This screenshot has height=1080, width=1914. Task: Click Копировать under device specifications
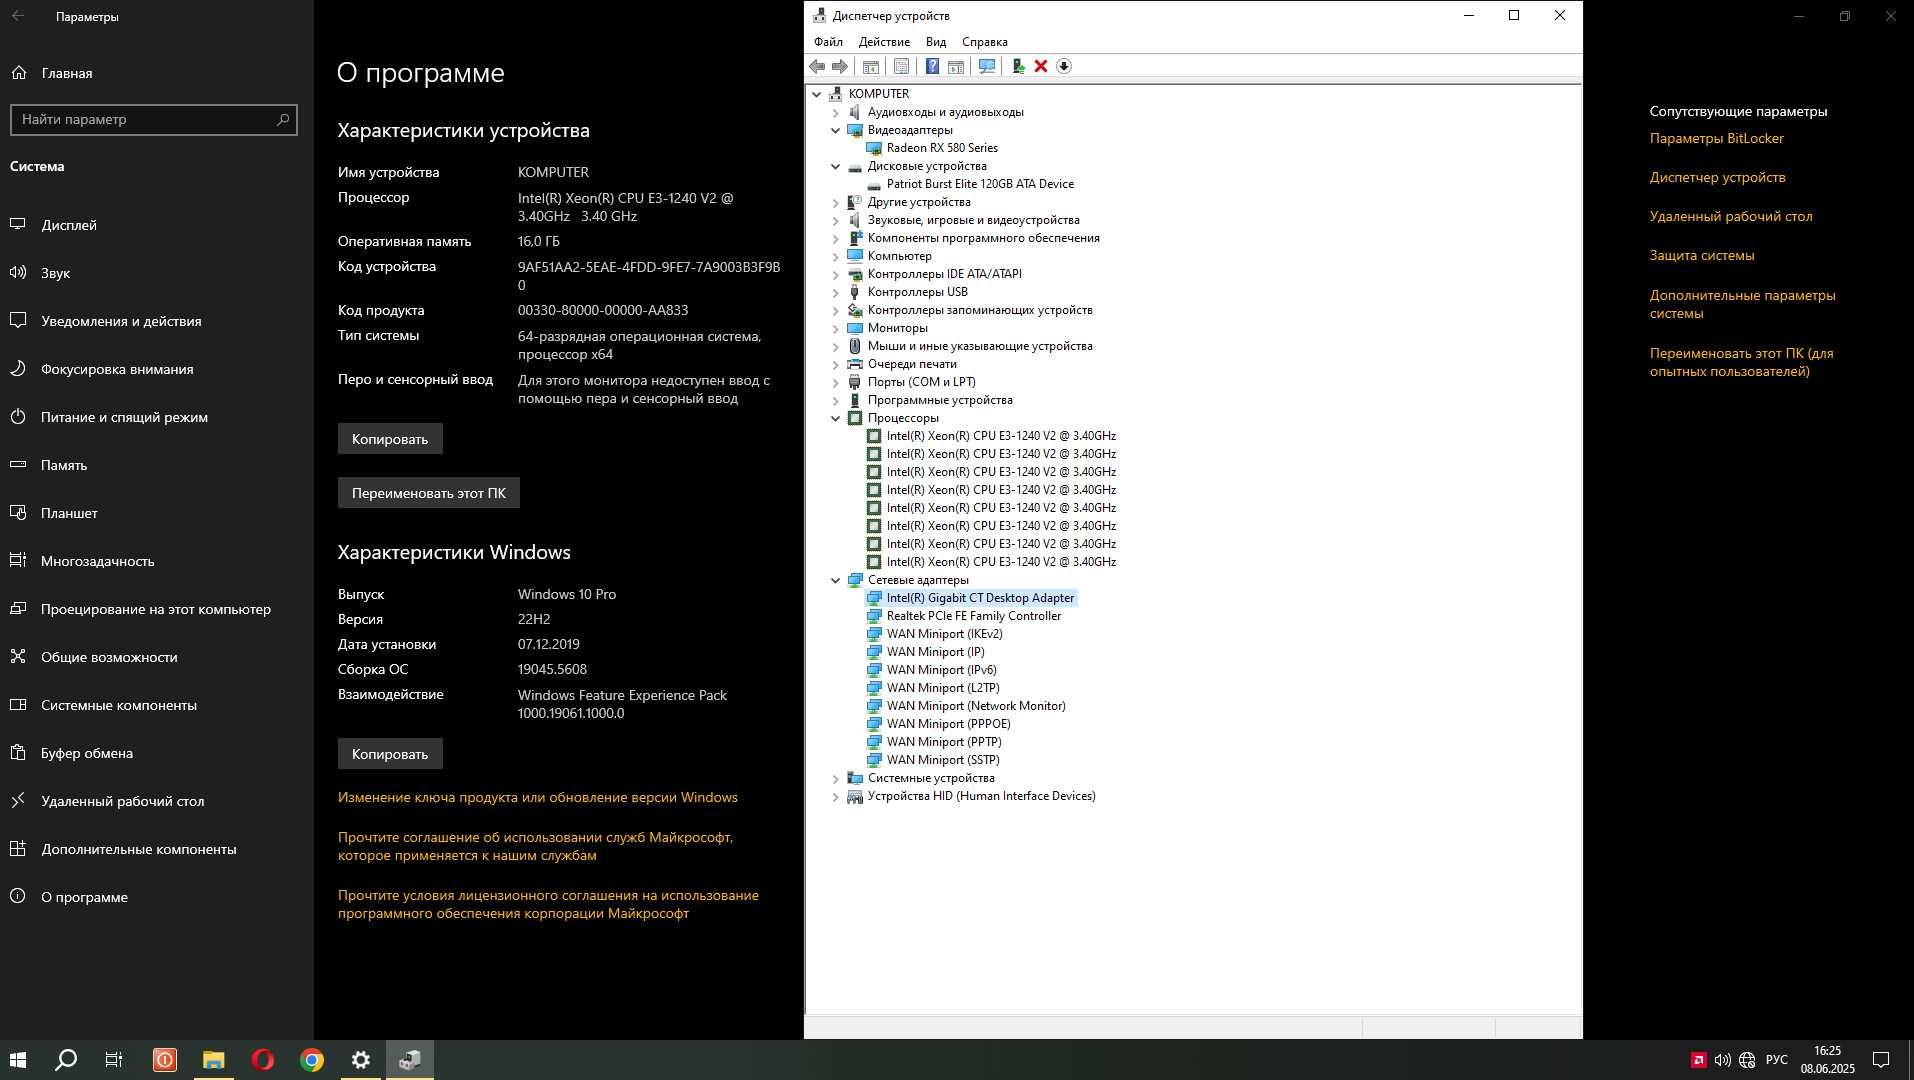[x=390, y=439]
